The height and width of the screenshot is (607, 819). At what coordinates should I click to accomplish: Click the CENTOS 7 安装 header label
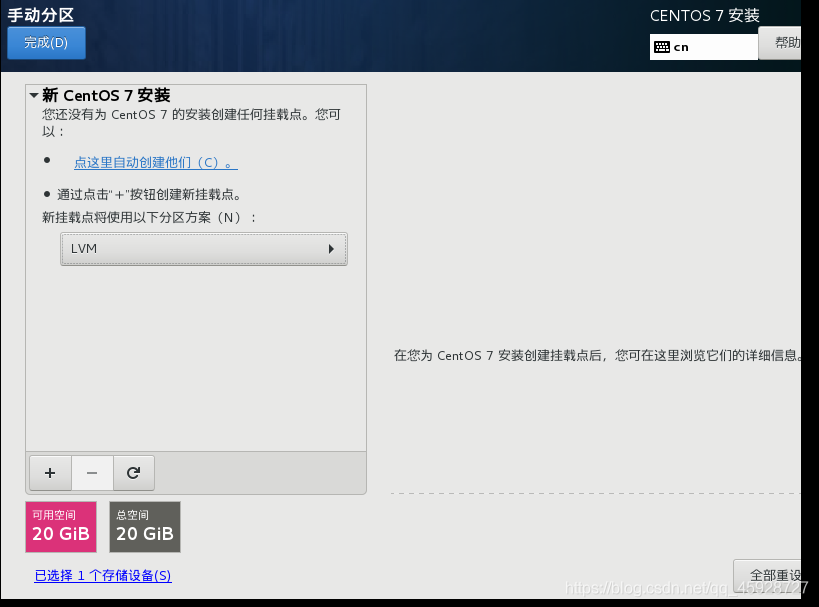tap(704, 16)
